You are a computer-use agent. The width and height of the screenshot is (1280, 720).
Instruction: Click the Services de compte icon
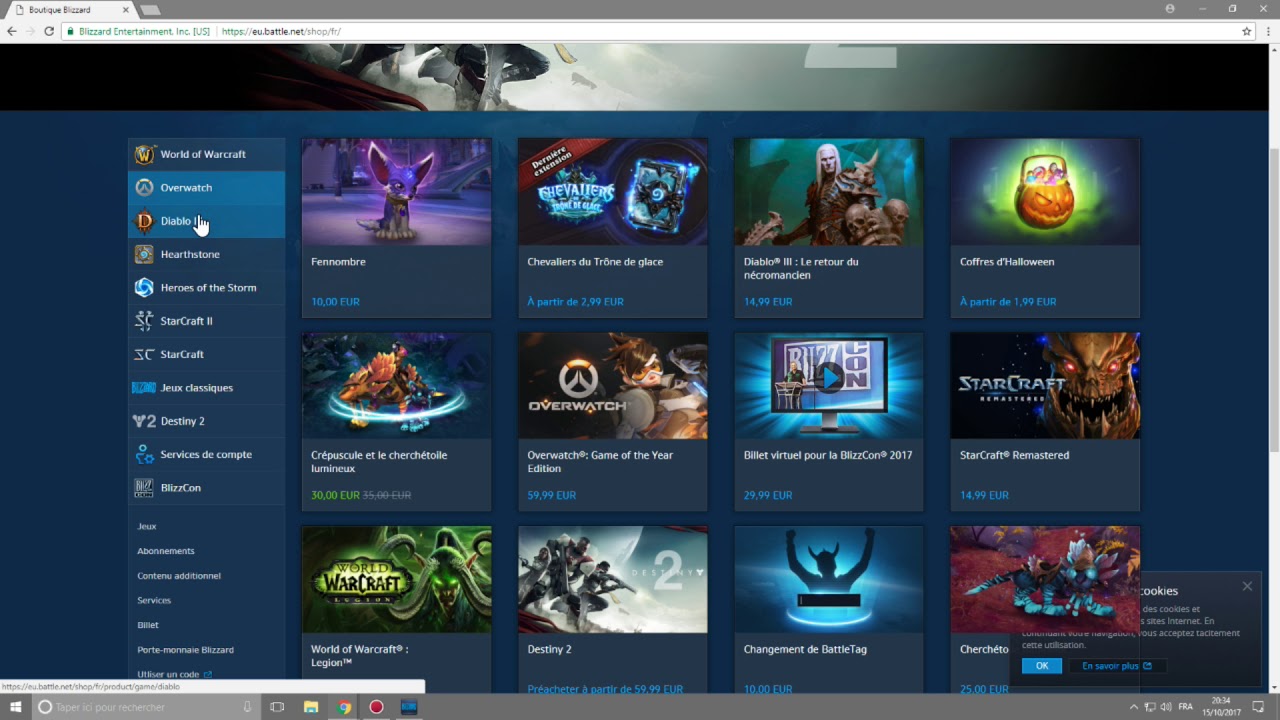coord(145,454)
